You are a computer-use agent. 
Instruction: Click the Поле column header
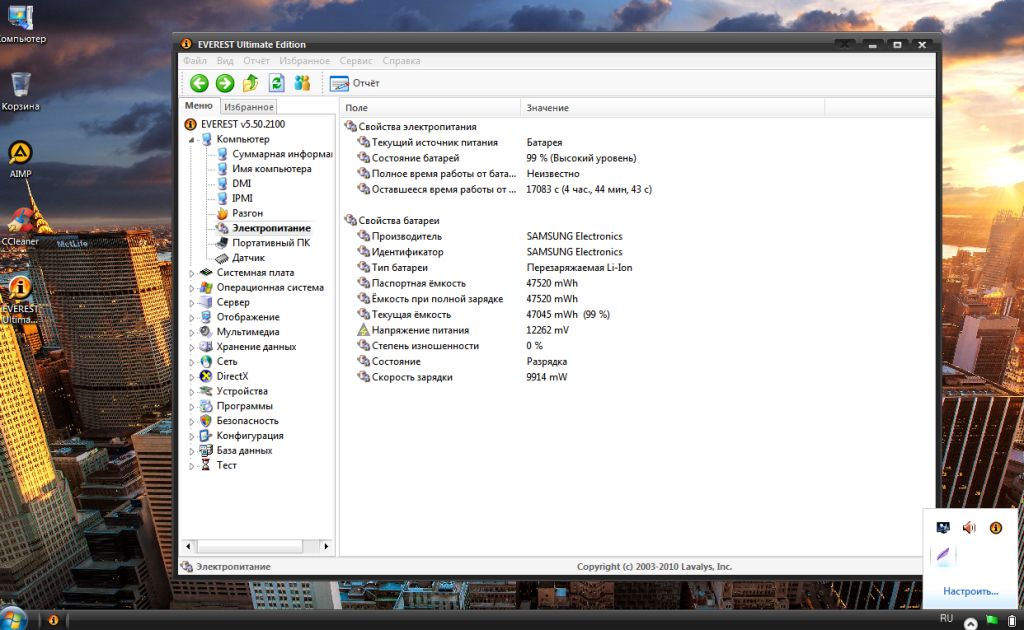[430, 108]
